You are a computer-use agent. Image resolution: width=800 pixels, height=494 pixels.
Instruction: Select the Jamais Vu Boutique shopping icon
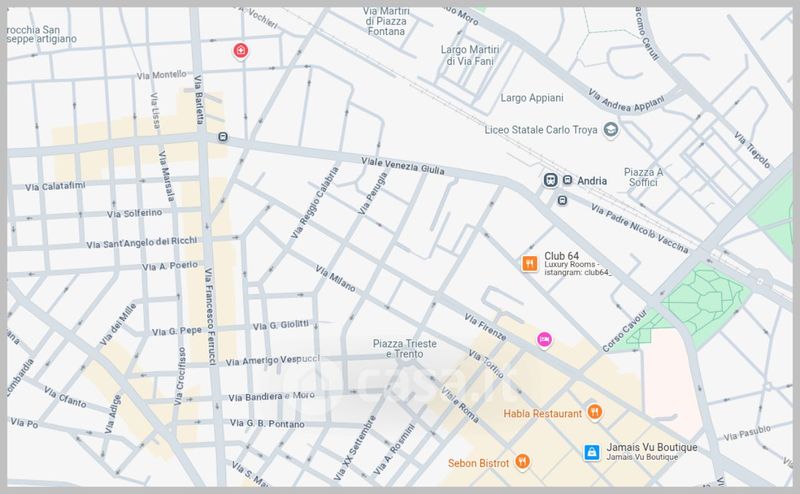[592, 452]
